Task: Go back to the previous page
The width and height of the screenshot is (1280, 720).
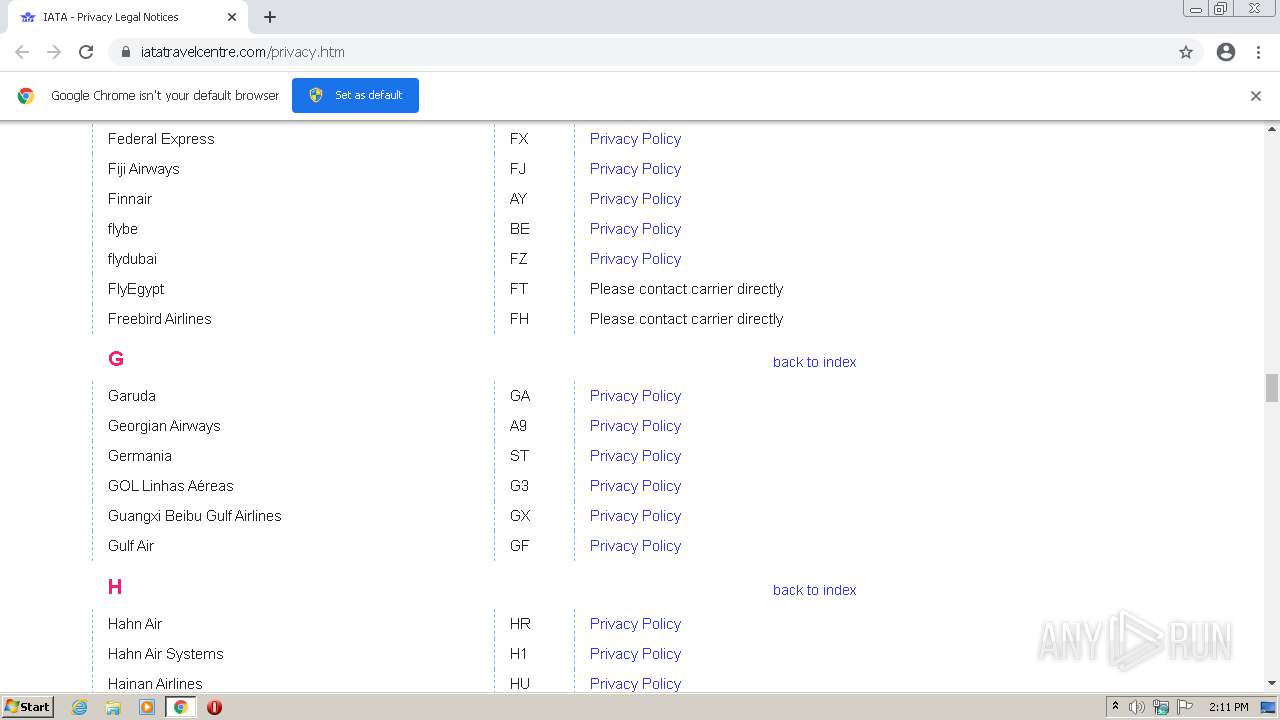Action: coord(22,52)
